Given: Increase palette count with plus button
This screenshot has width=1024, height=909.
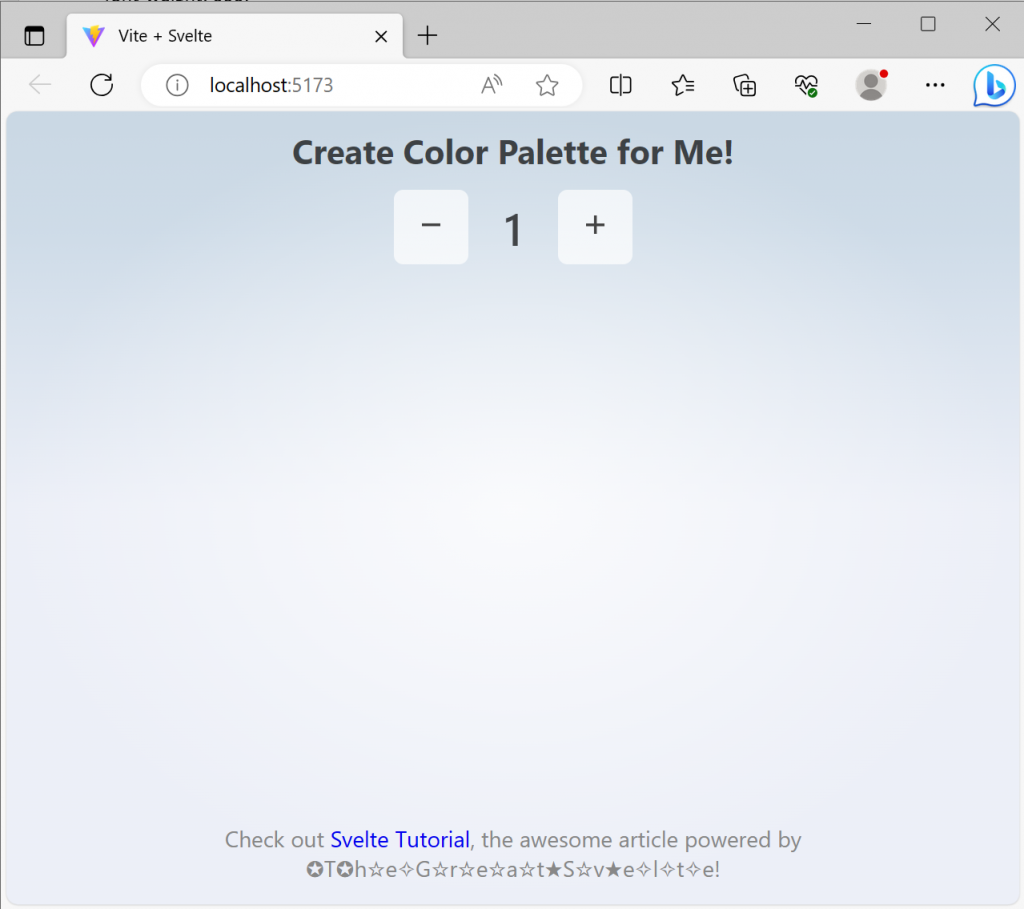Looking at the screenshot, I should [595, 227].
